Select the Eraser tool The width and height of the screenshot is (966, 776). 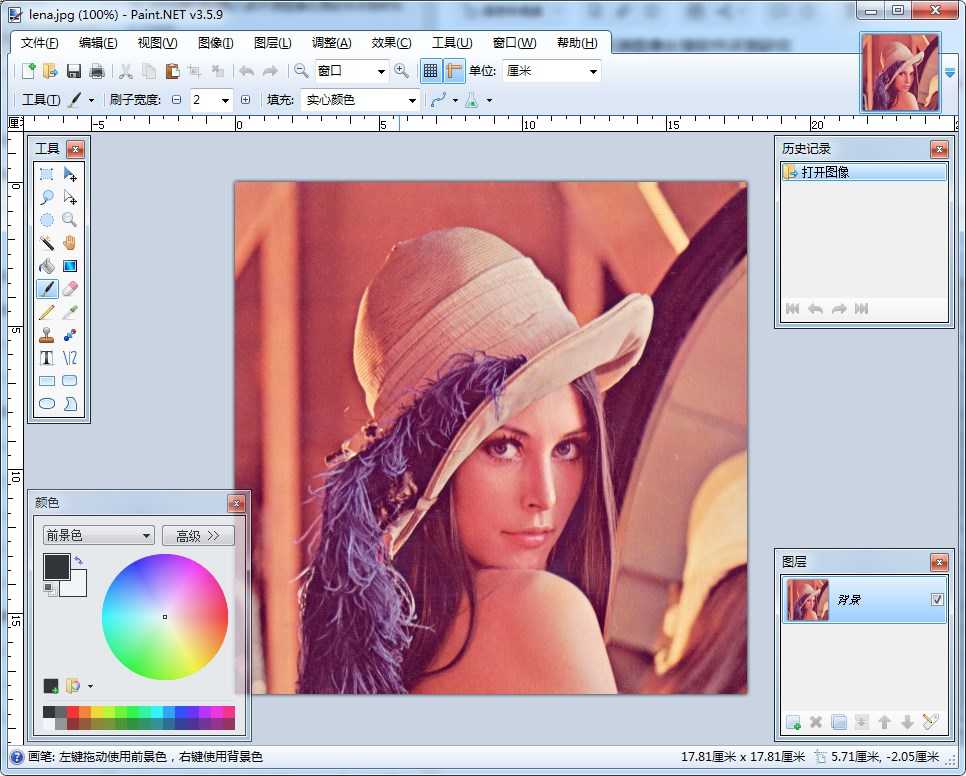(70, 288)
